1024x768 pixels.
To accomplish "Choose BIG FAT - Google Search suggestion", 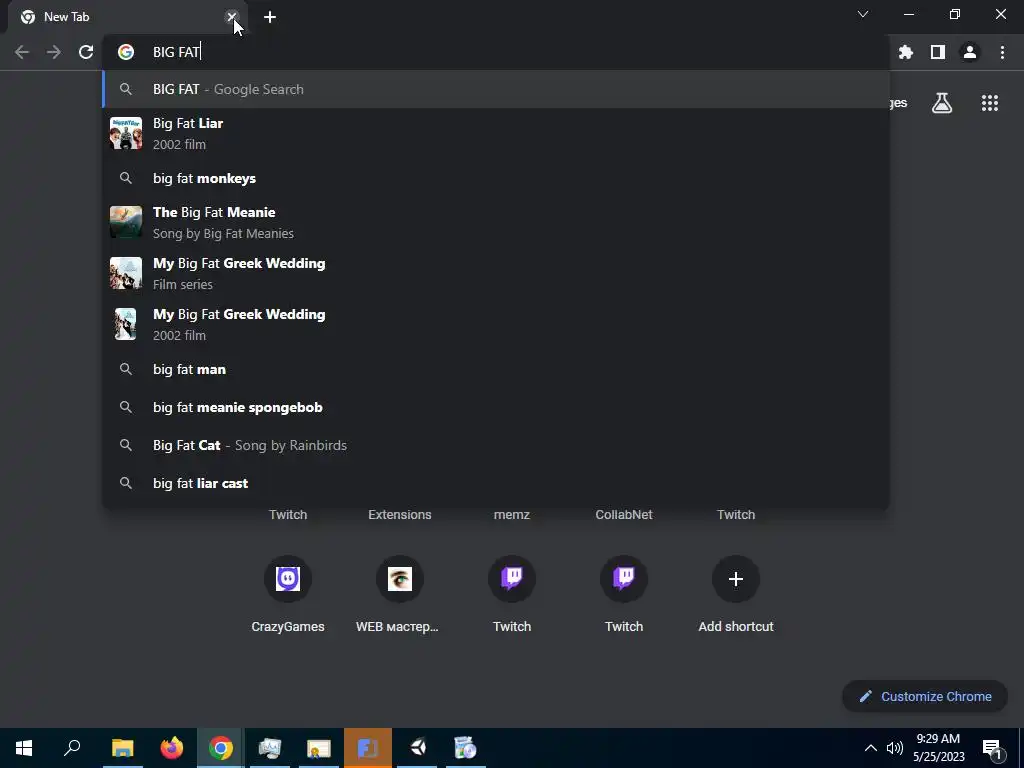I will pyautogui.click(x=496, y=89).
